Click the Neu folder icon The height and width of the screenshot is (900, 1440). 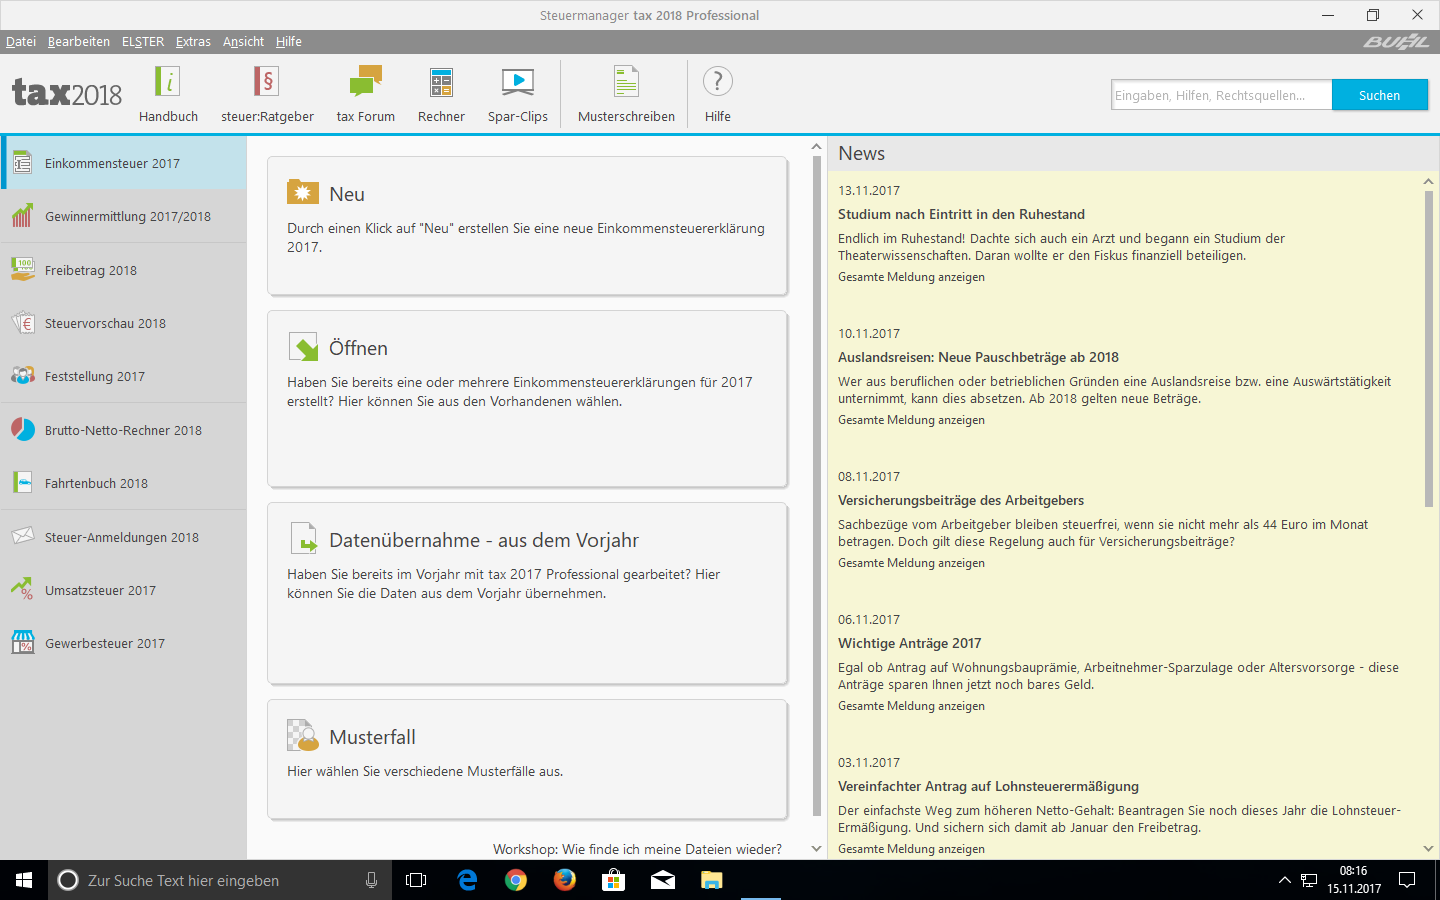click(x=302, y=191)
